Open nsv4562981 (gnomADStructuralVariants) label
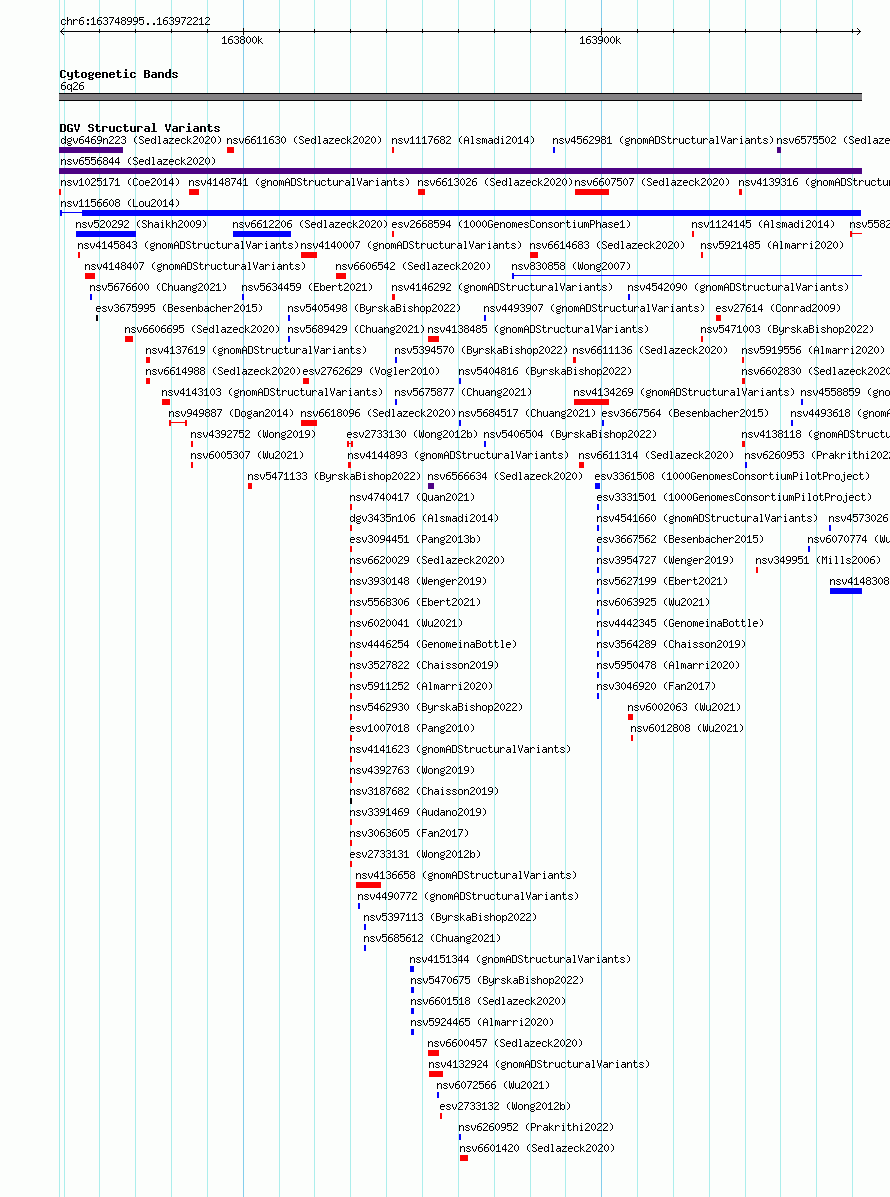 coord(663,140)
